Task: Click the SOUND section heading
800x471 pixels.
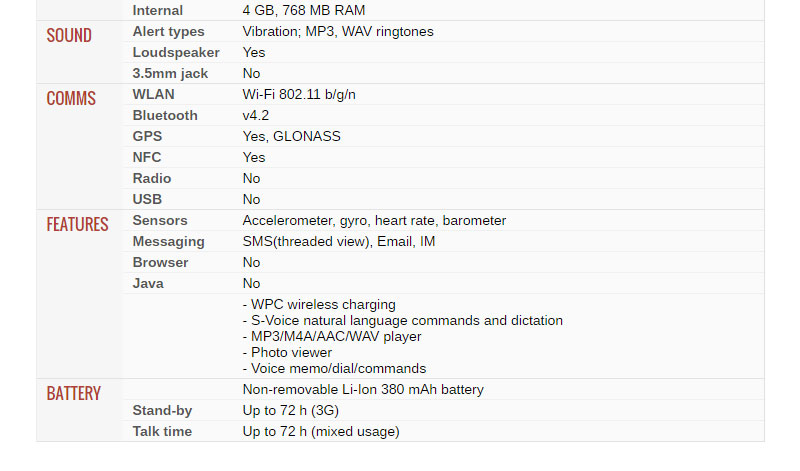Action: click(x=69, y=35)
